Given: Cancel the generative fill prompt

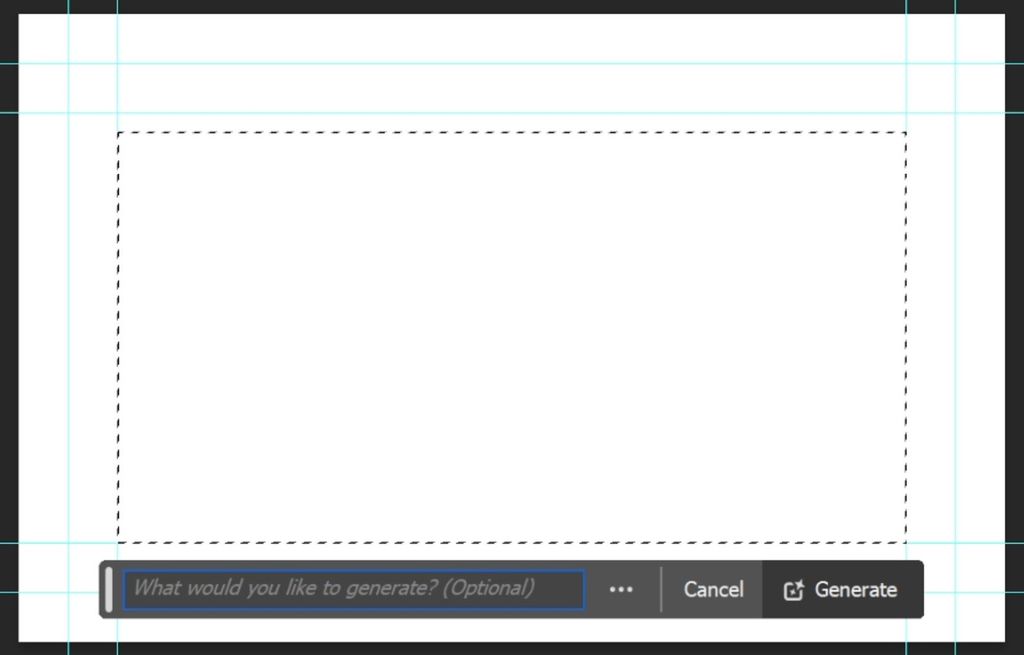Looking at the screenshot, I should (713, 590).
